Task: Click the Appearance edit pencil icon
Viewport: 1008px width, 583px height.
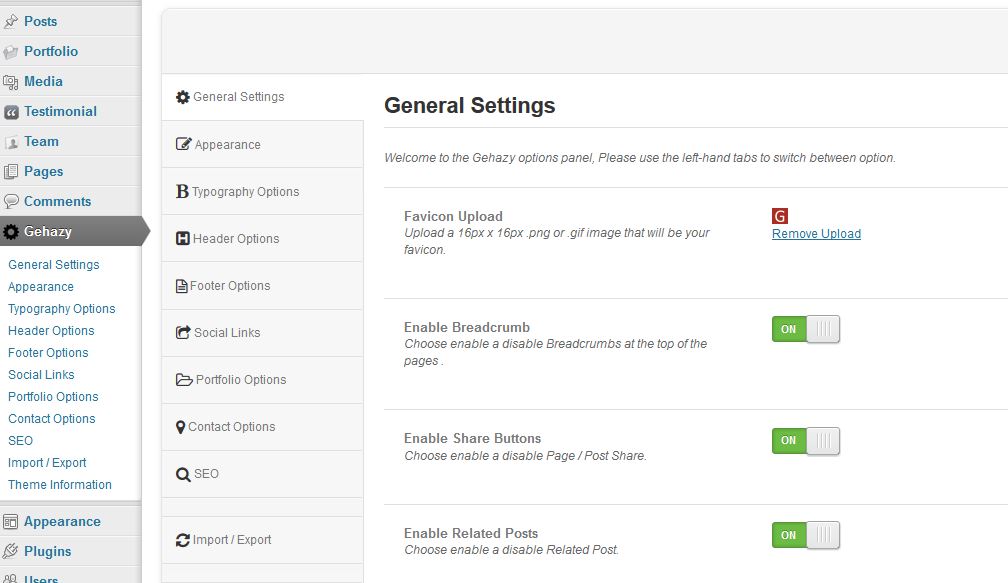Action: (183, 145)
